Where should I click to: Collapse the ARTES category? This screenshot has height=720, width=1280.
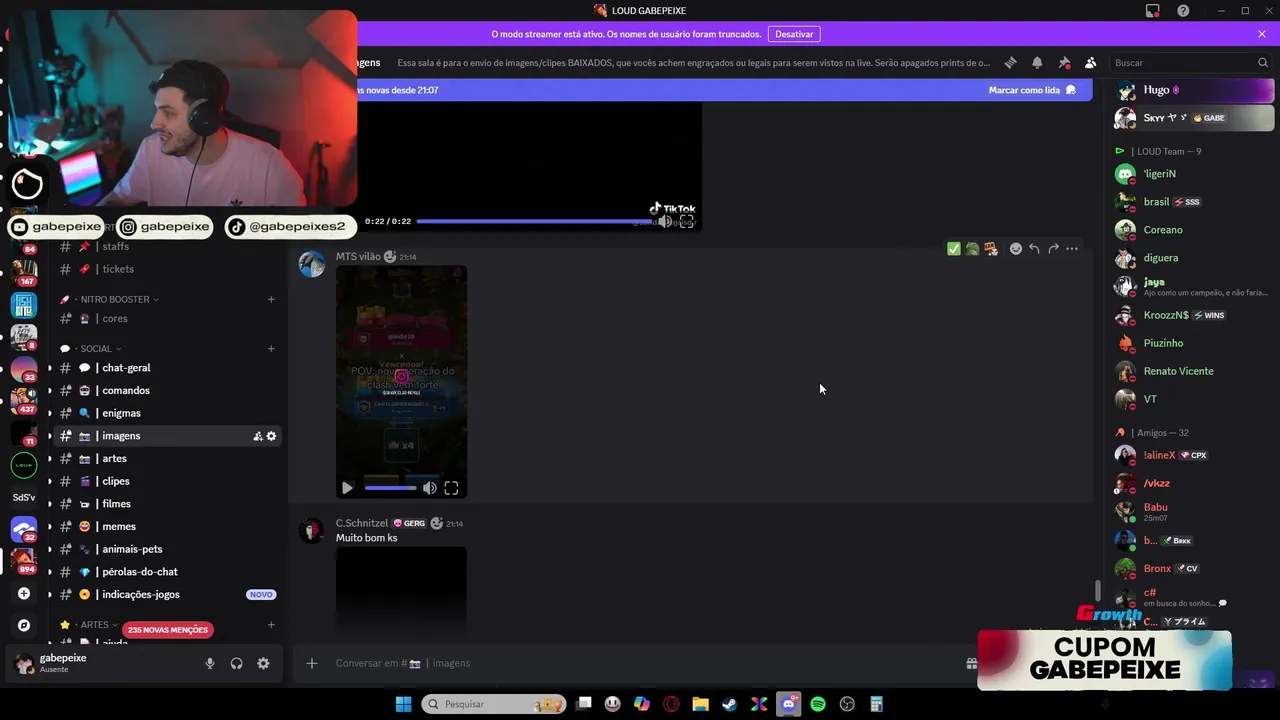pyautogui.click(x=95, y=625)
